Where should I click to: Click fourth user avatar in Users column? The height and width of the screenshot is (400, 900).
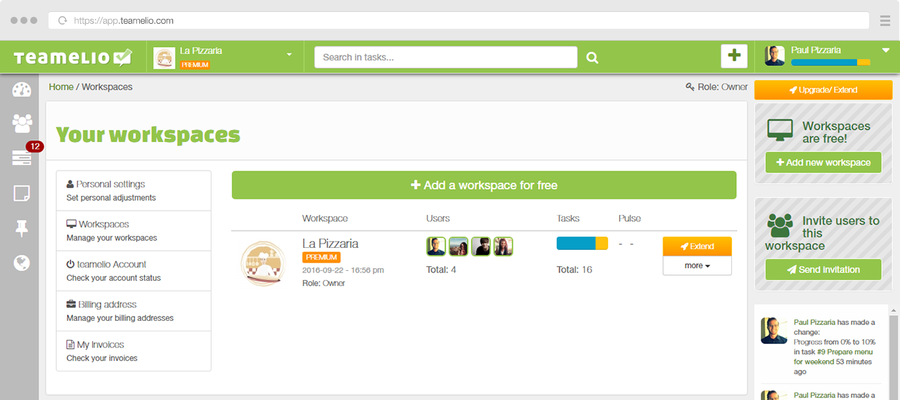coord(503,246)
